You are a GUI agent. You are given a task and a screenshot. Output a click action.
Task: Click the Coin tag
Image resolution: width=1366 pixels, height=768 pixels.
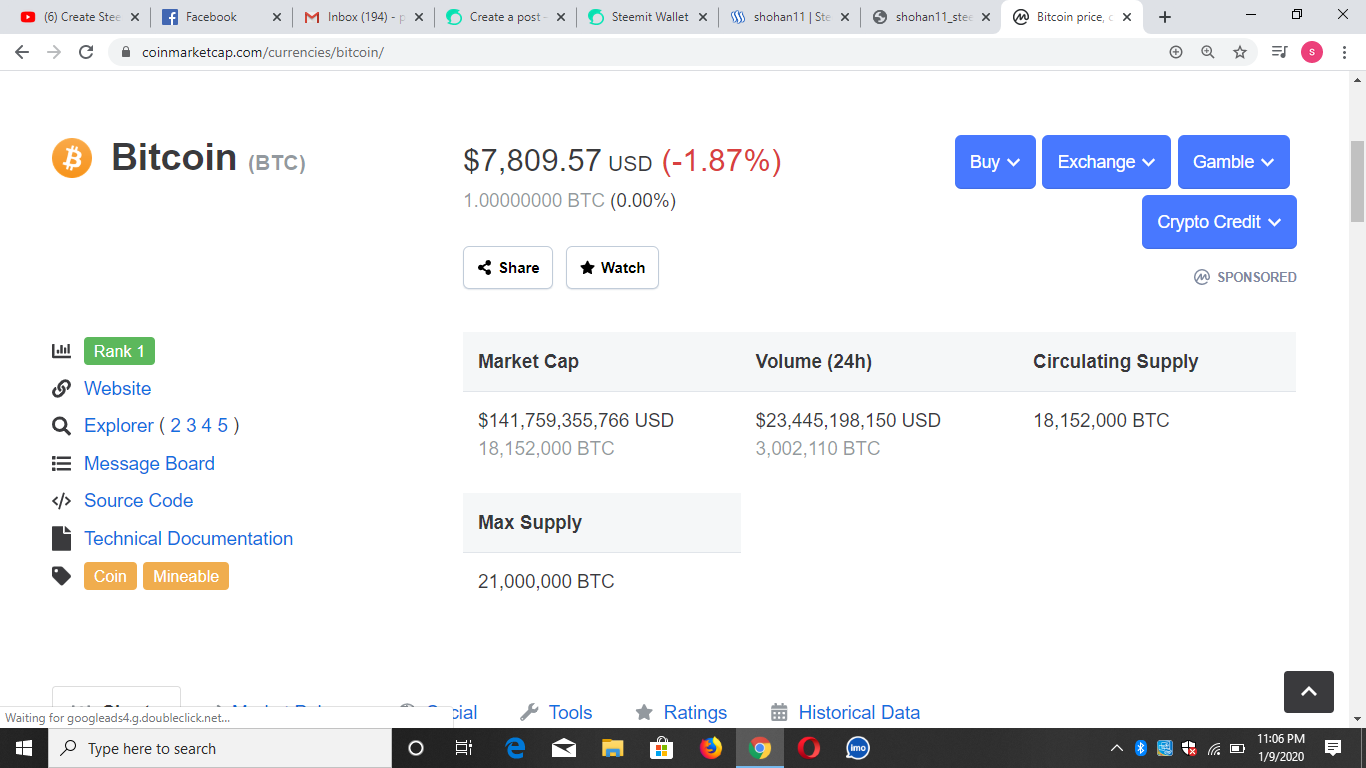110,576
